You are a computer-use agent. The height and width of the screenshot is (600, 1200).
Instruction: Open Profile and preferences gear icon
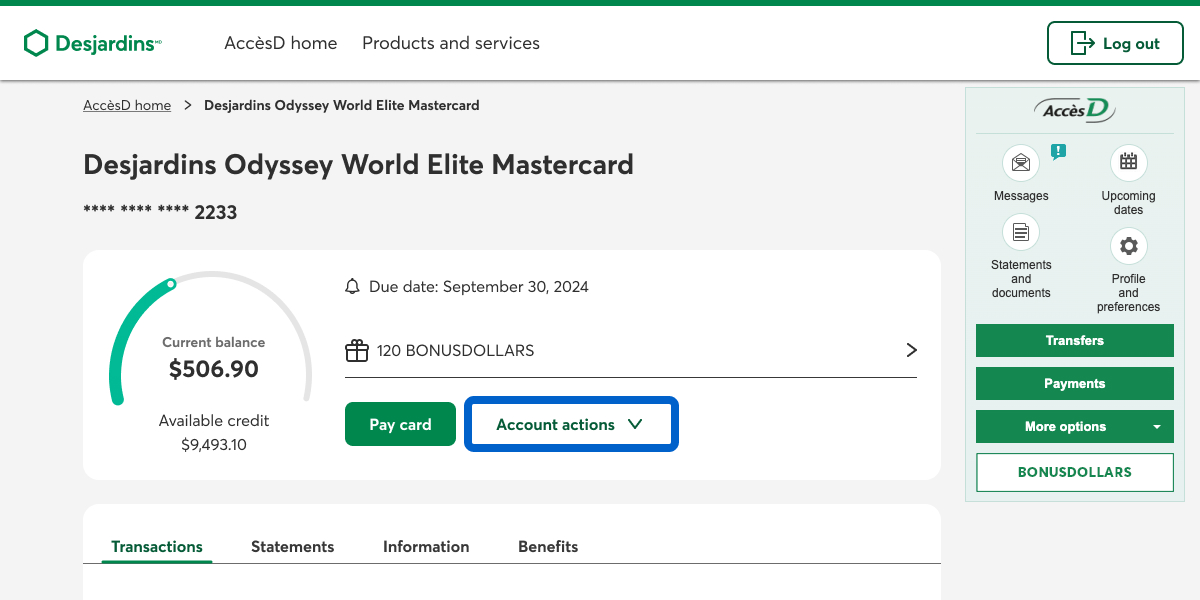1128,246
